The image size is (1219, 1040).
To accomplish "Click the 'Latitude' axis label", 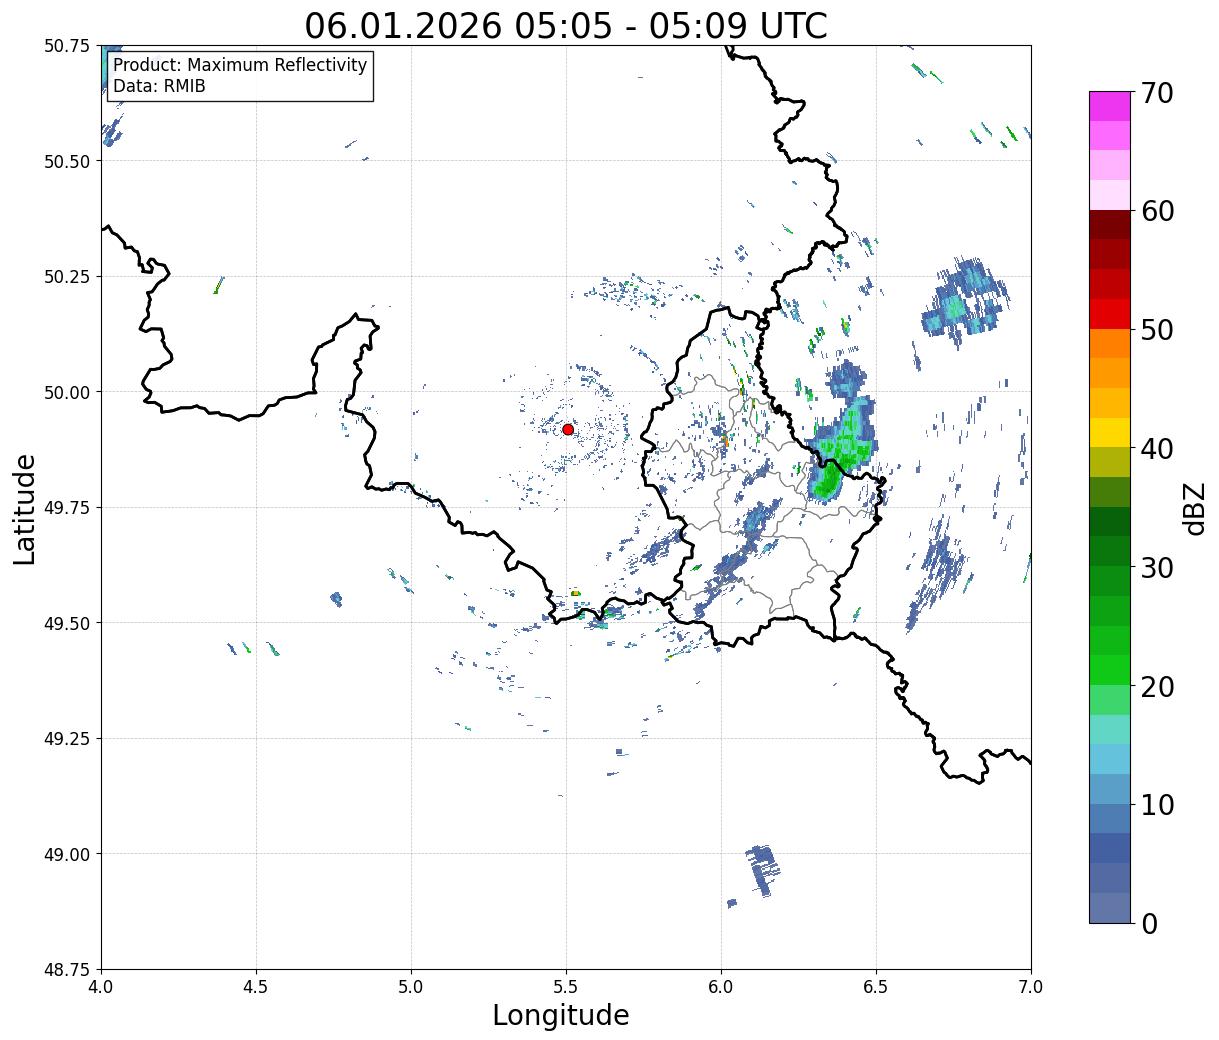I will (x=25, y=509).
